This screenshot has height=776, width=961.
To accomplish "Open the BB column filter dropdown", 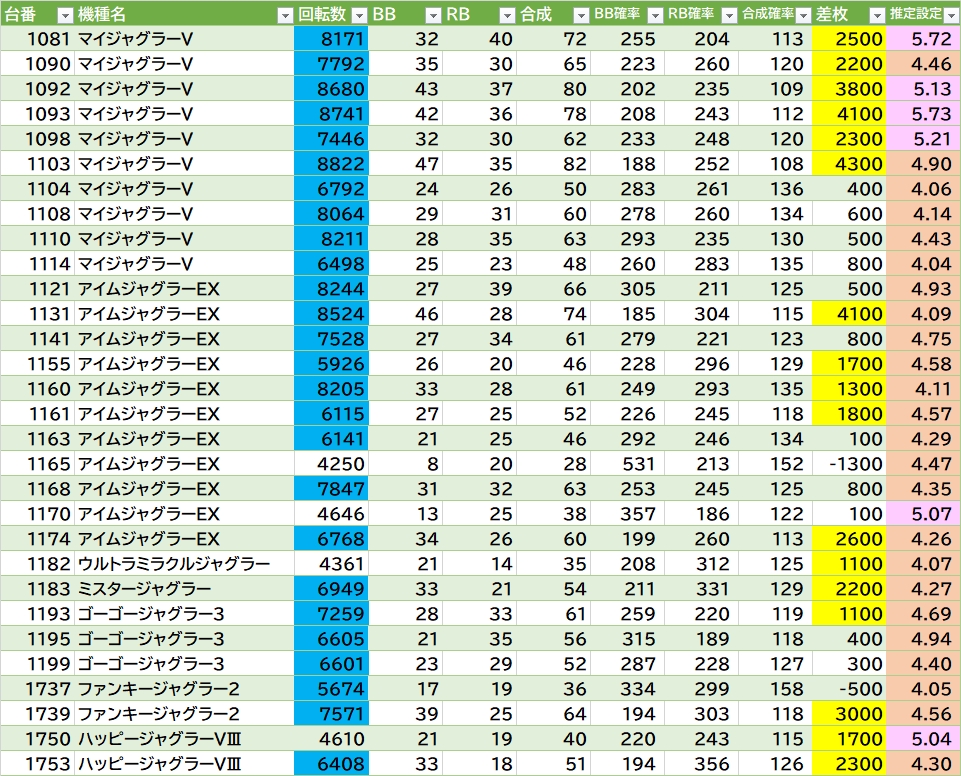I will click(x=433, y=15).
